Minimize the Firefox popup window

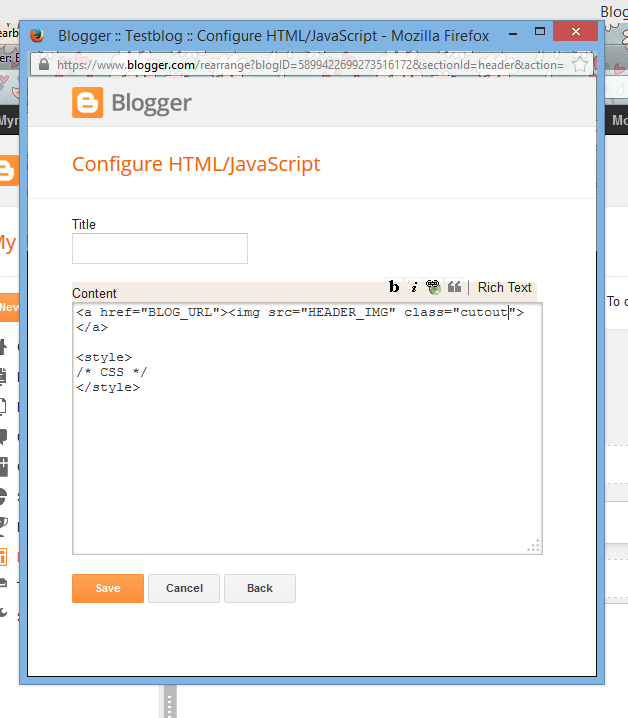point(513,33)
